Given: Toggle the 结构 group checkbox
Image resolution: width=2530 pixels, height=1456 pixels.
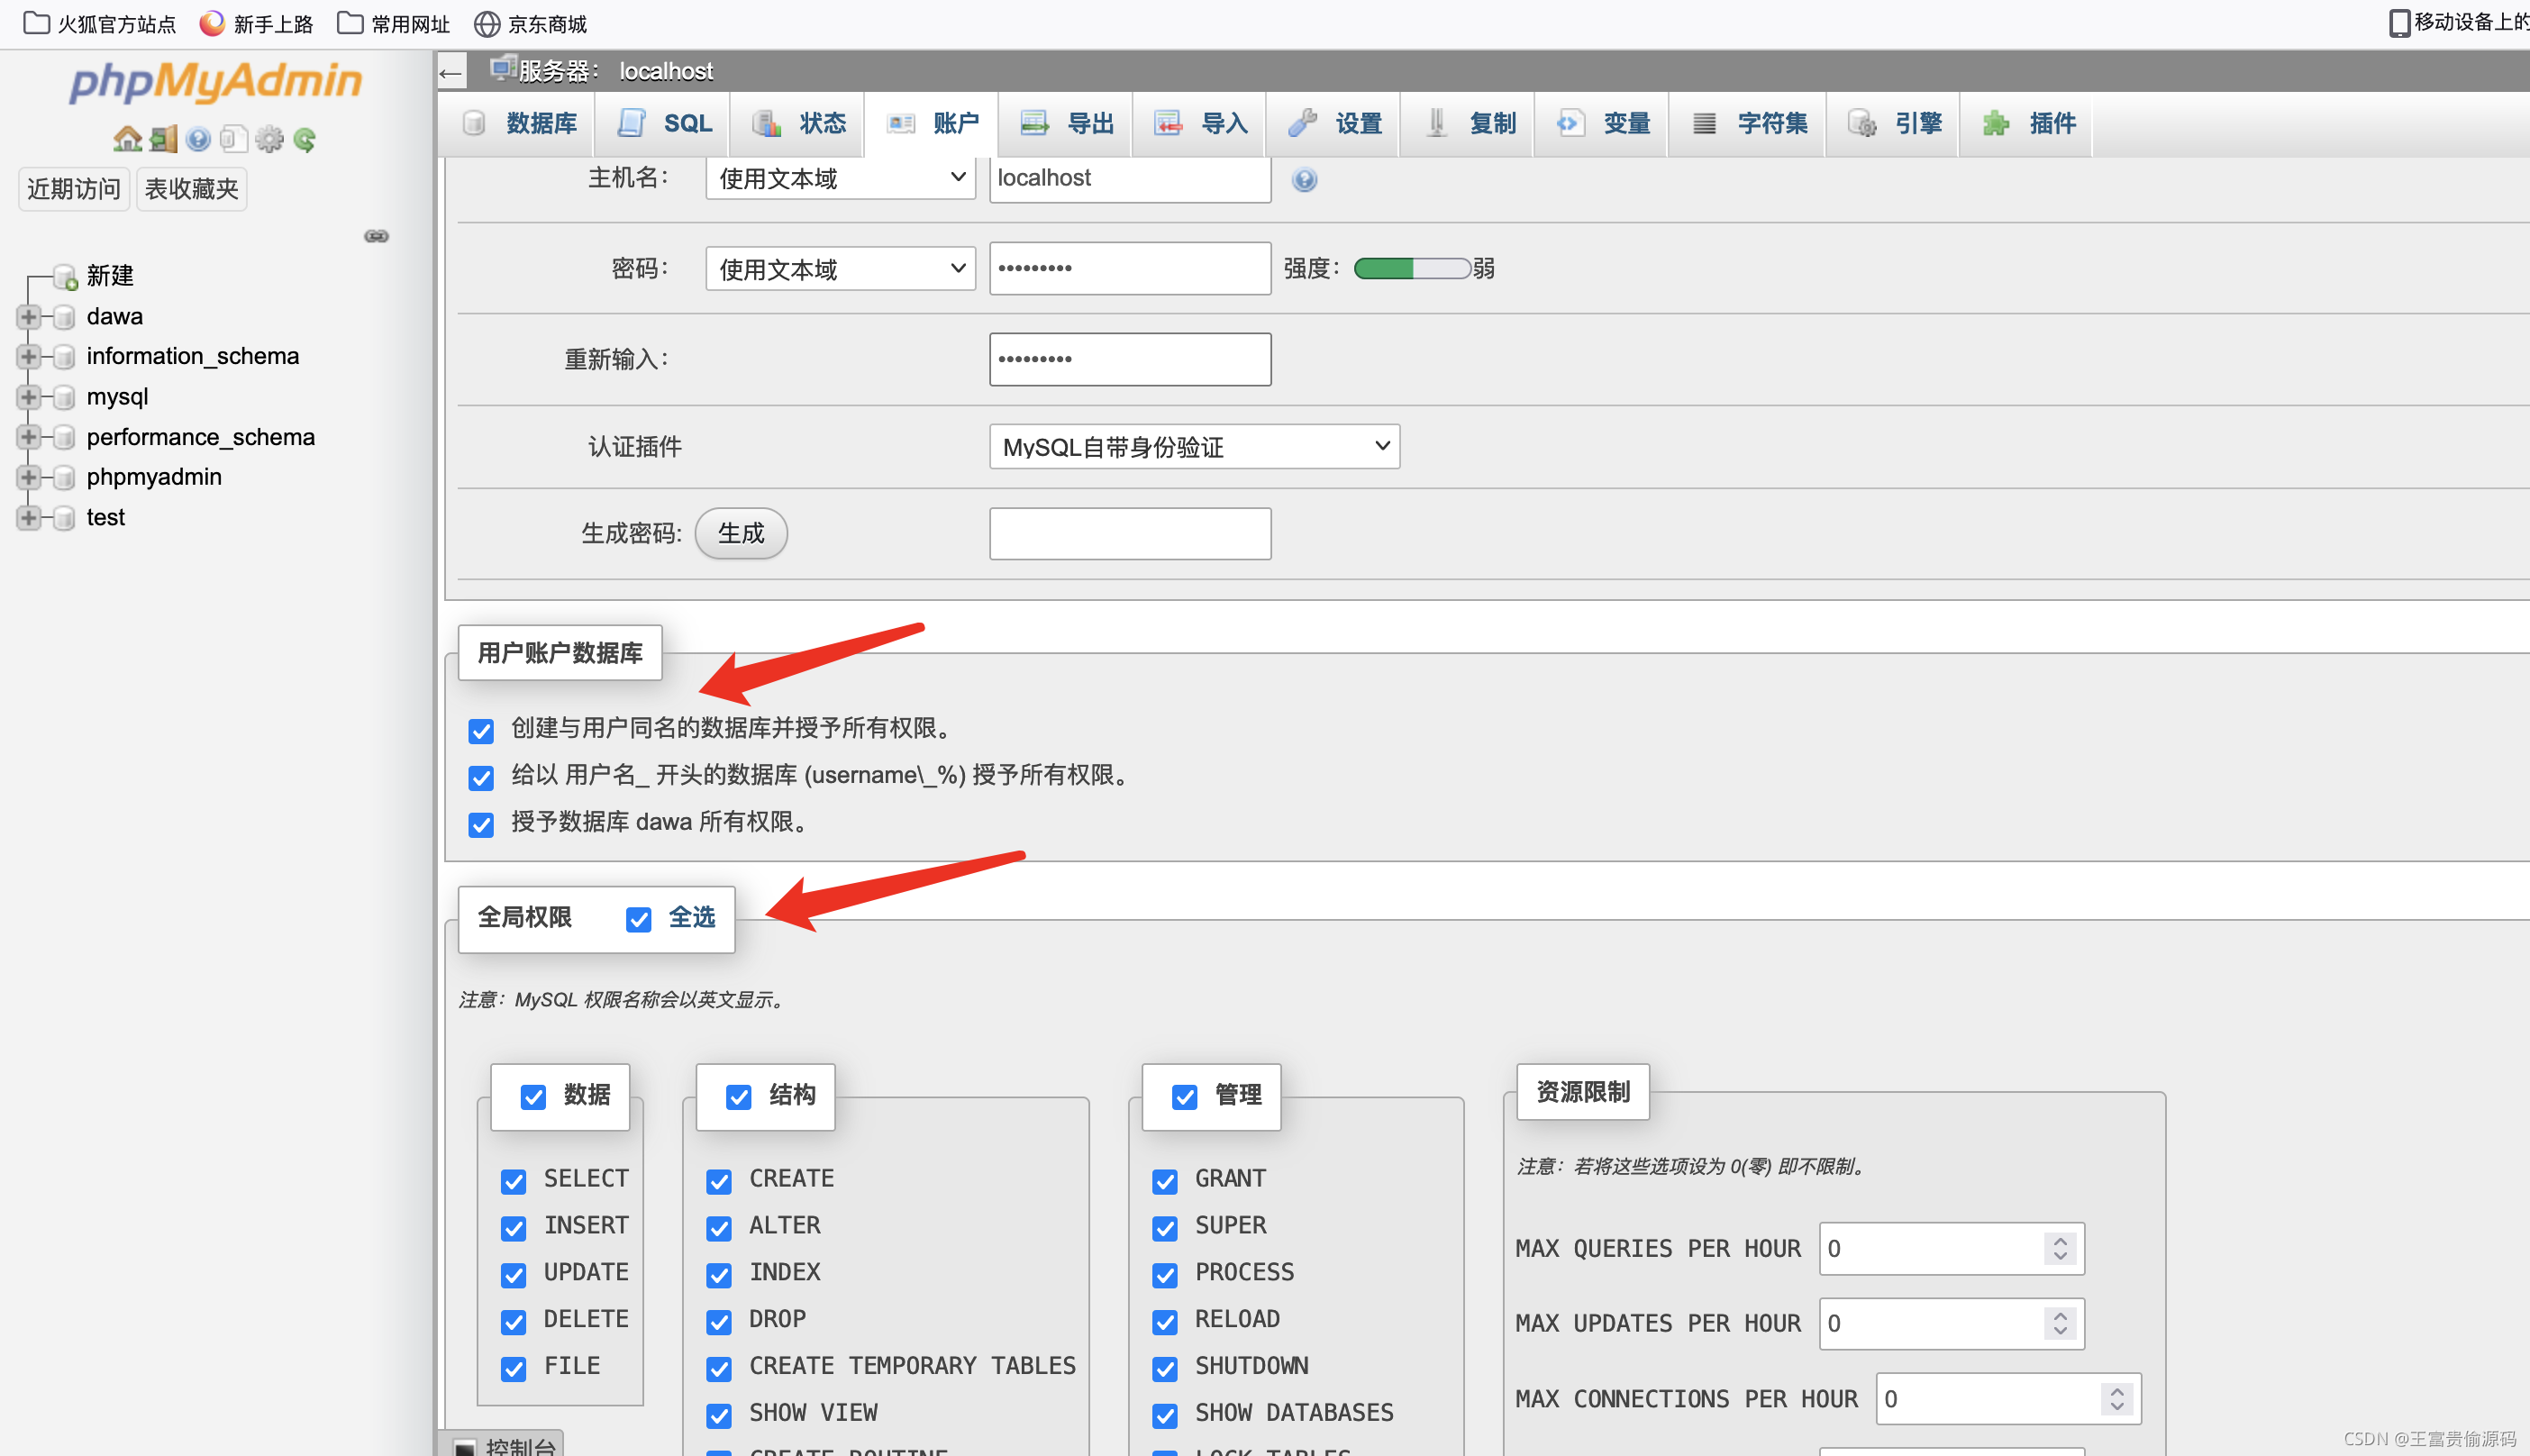Looking at the screenshot, I should (739, 1097).
